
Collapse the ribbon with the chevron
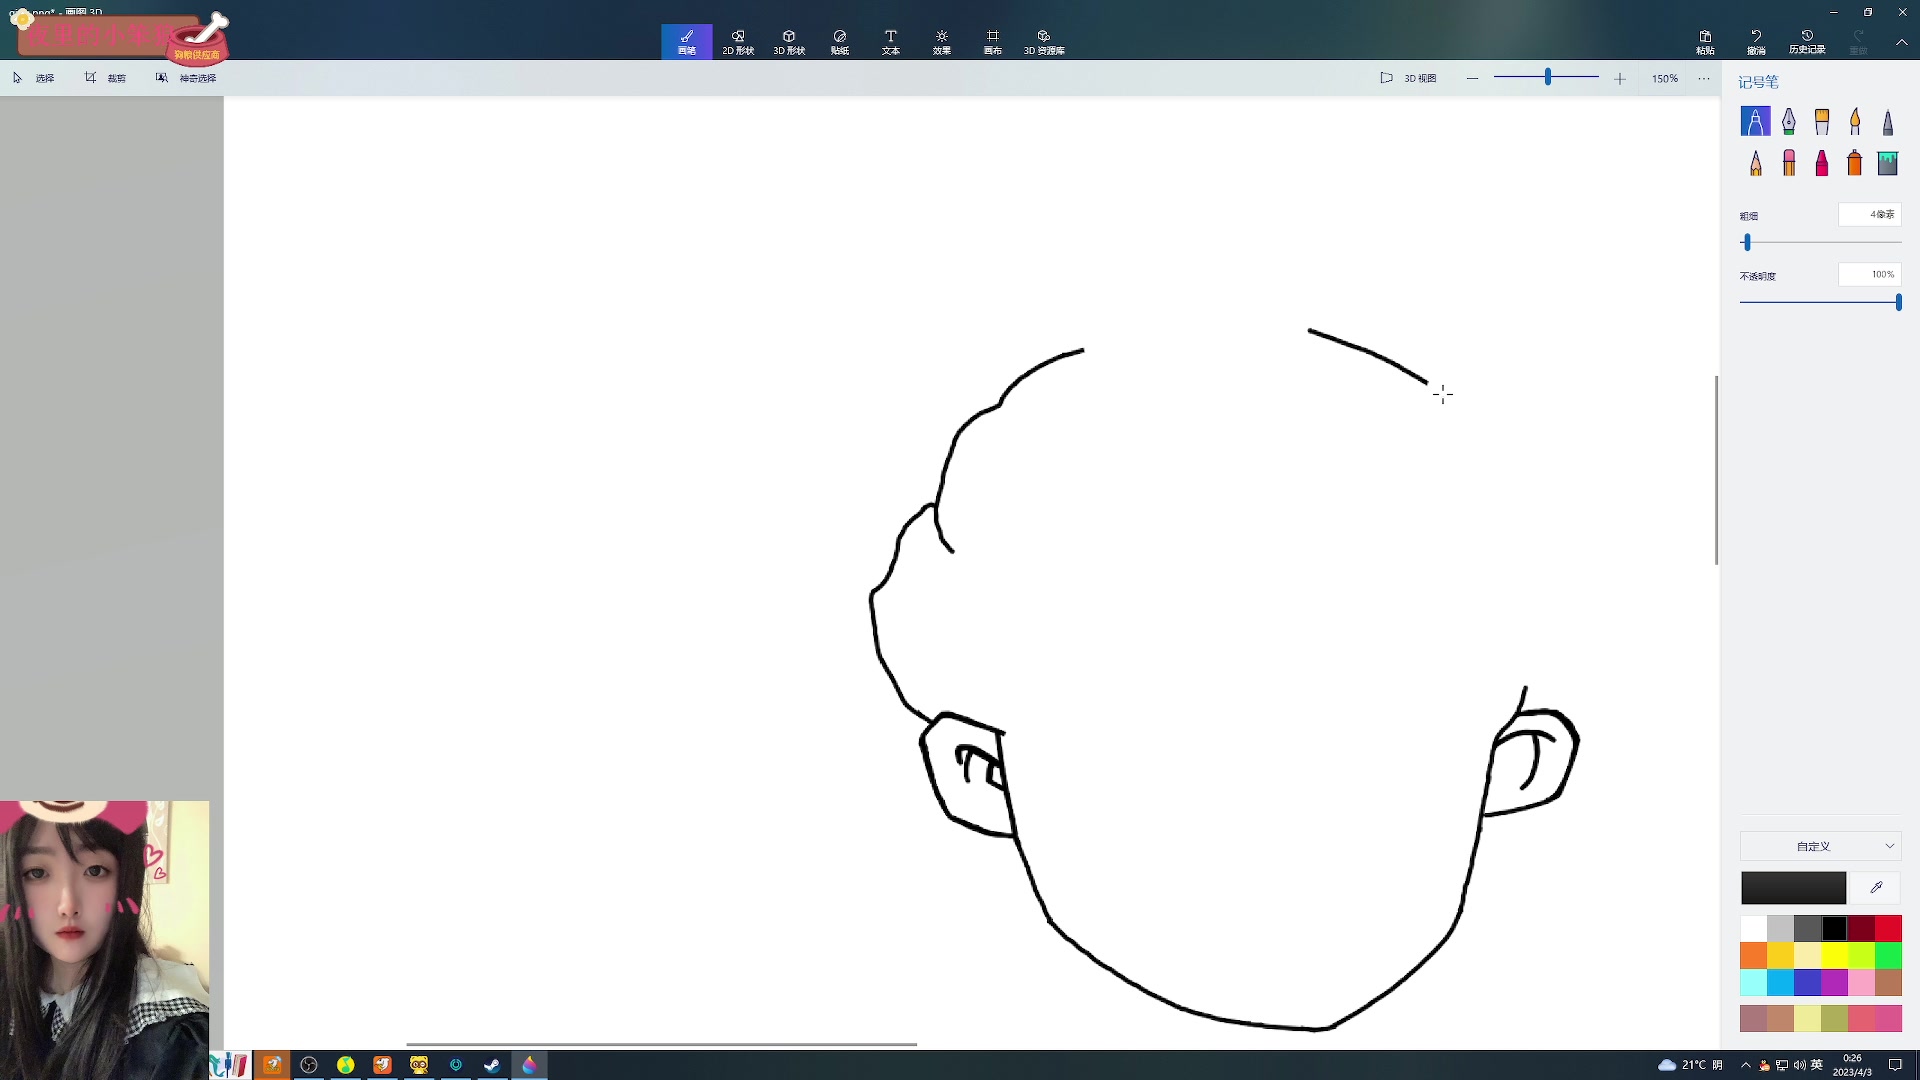(1901, 42)
